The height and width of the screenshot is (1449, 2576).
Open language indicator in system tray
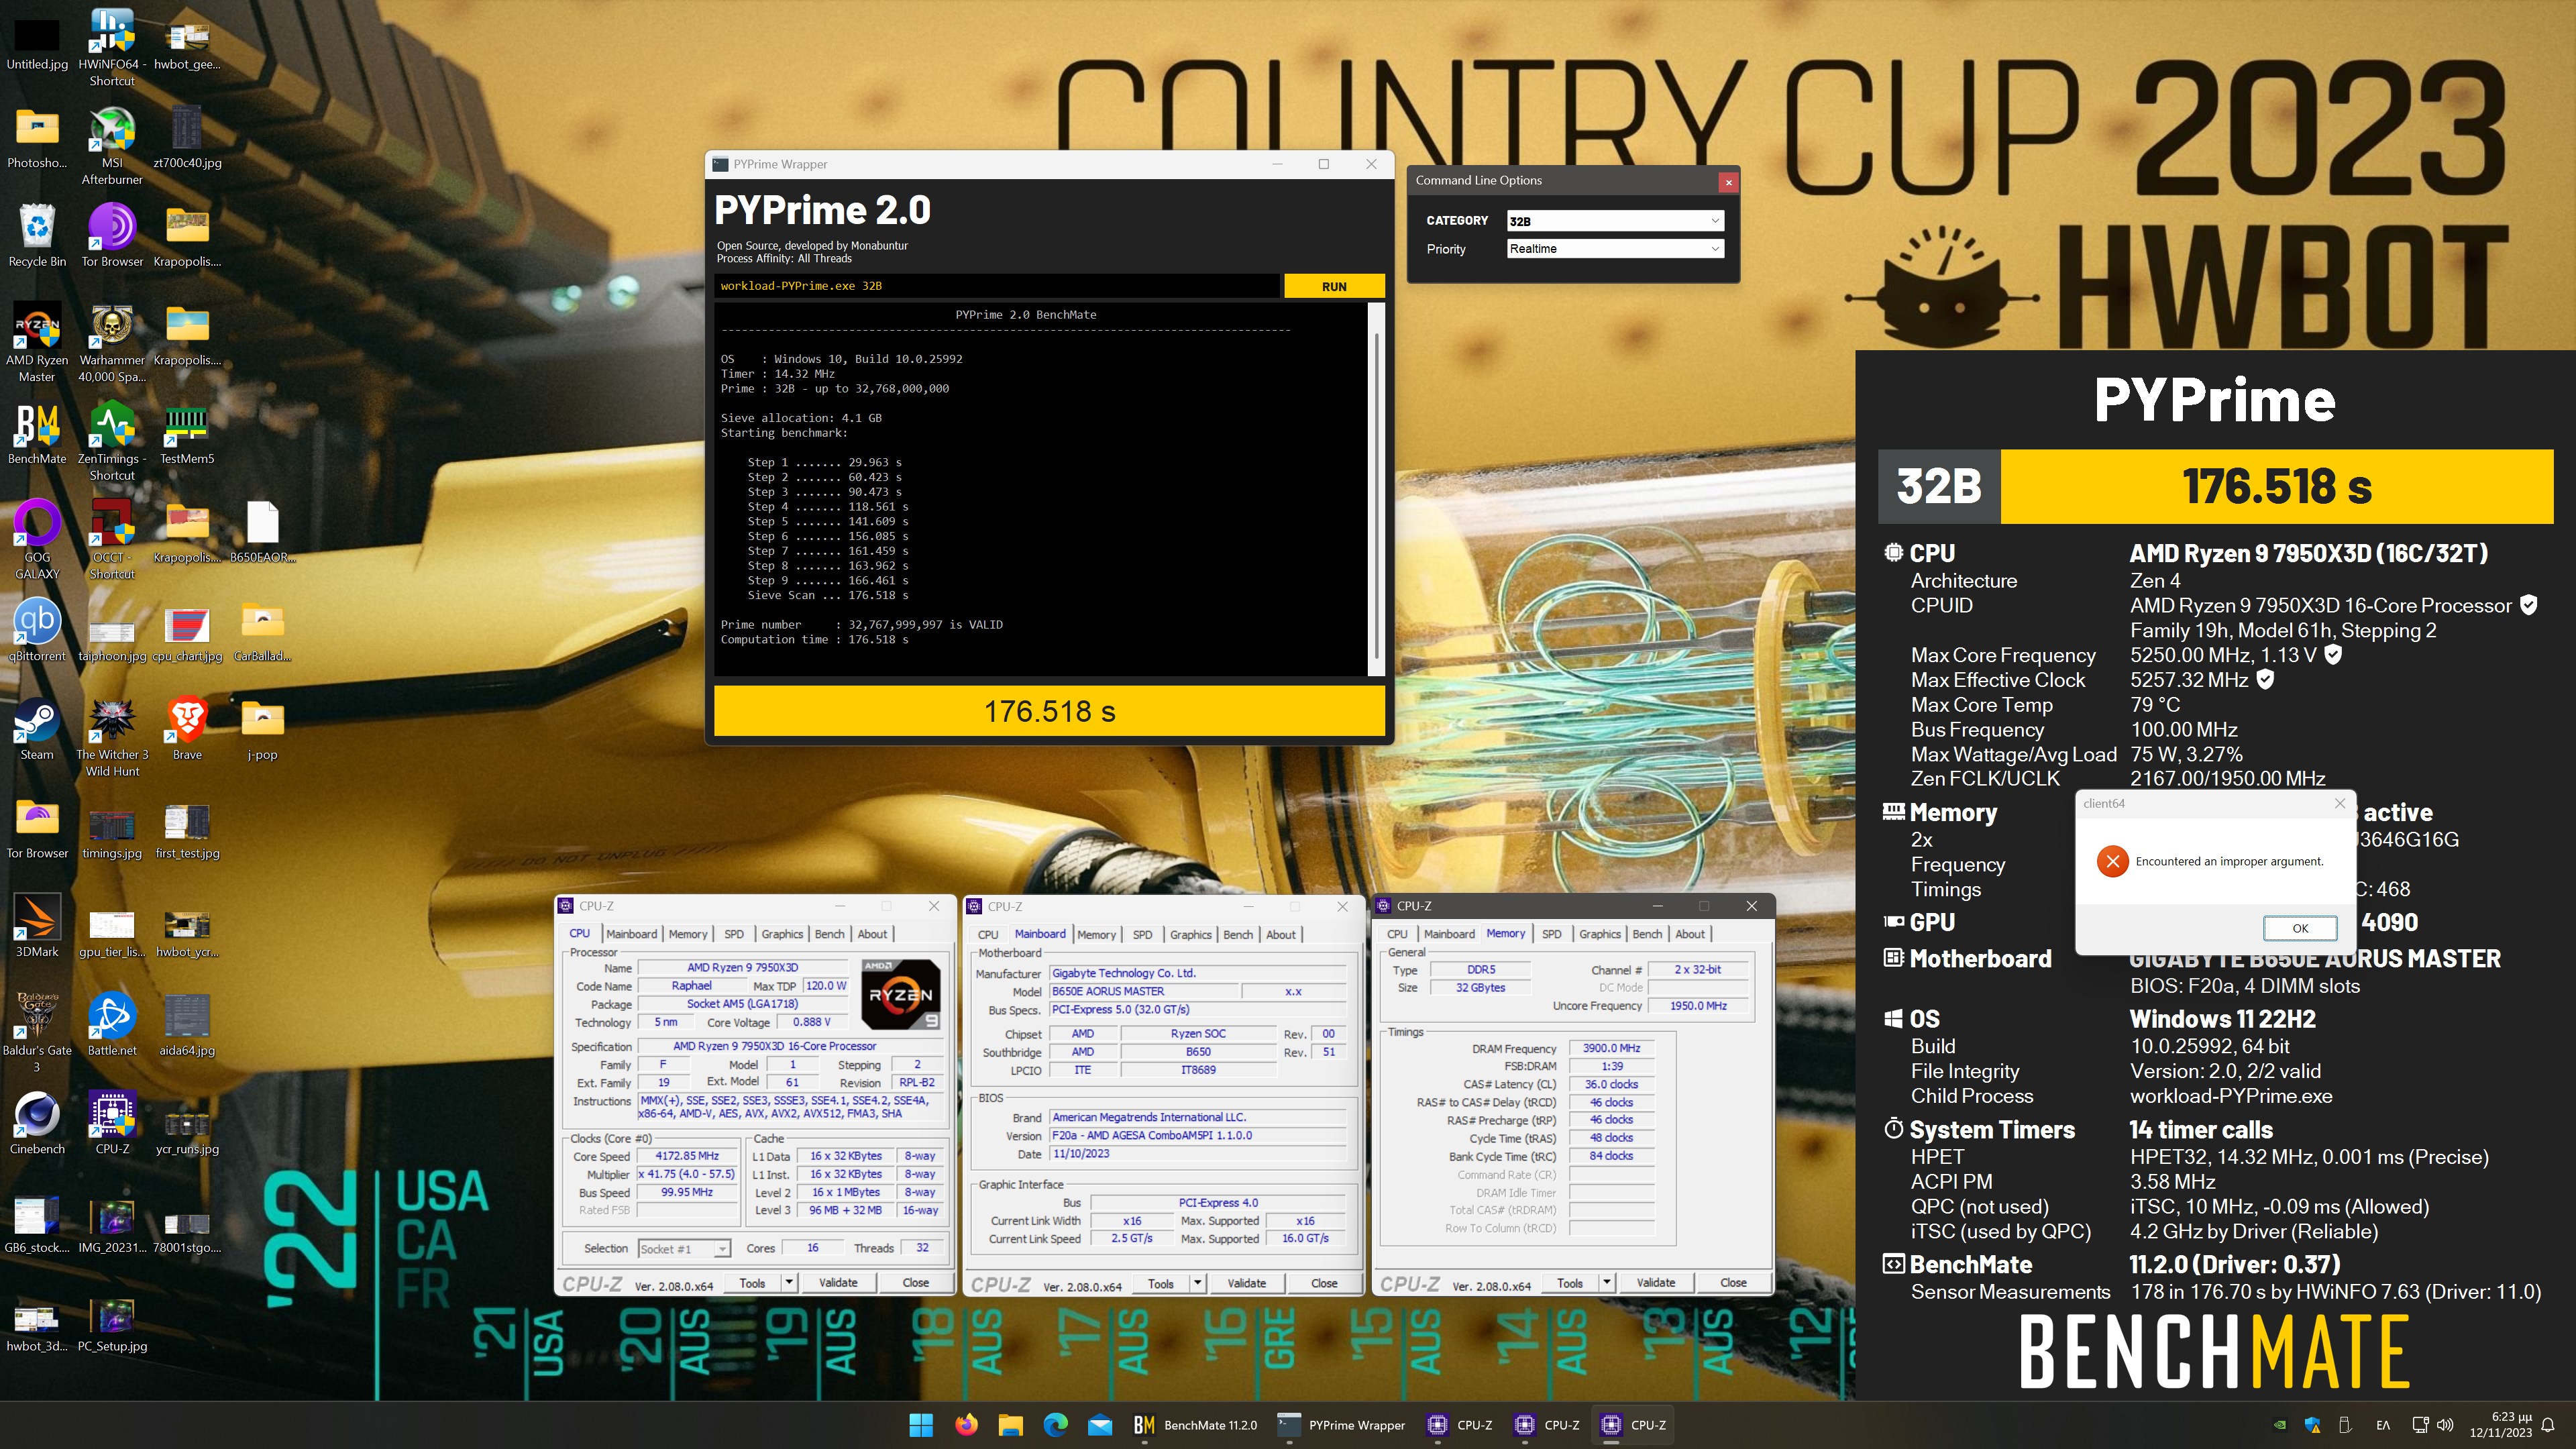(x=2383, y=1425)
